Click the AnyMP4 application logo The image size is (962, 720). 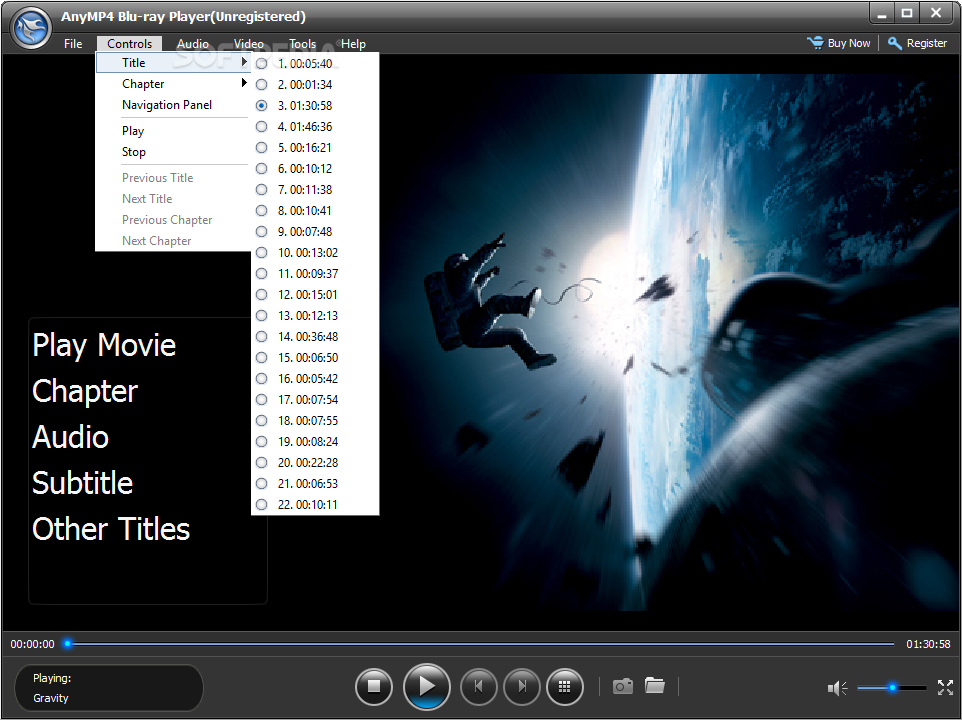click(x=31, y=28)
